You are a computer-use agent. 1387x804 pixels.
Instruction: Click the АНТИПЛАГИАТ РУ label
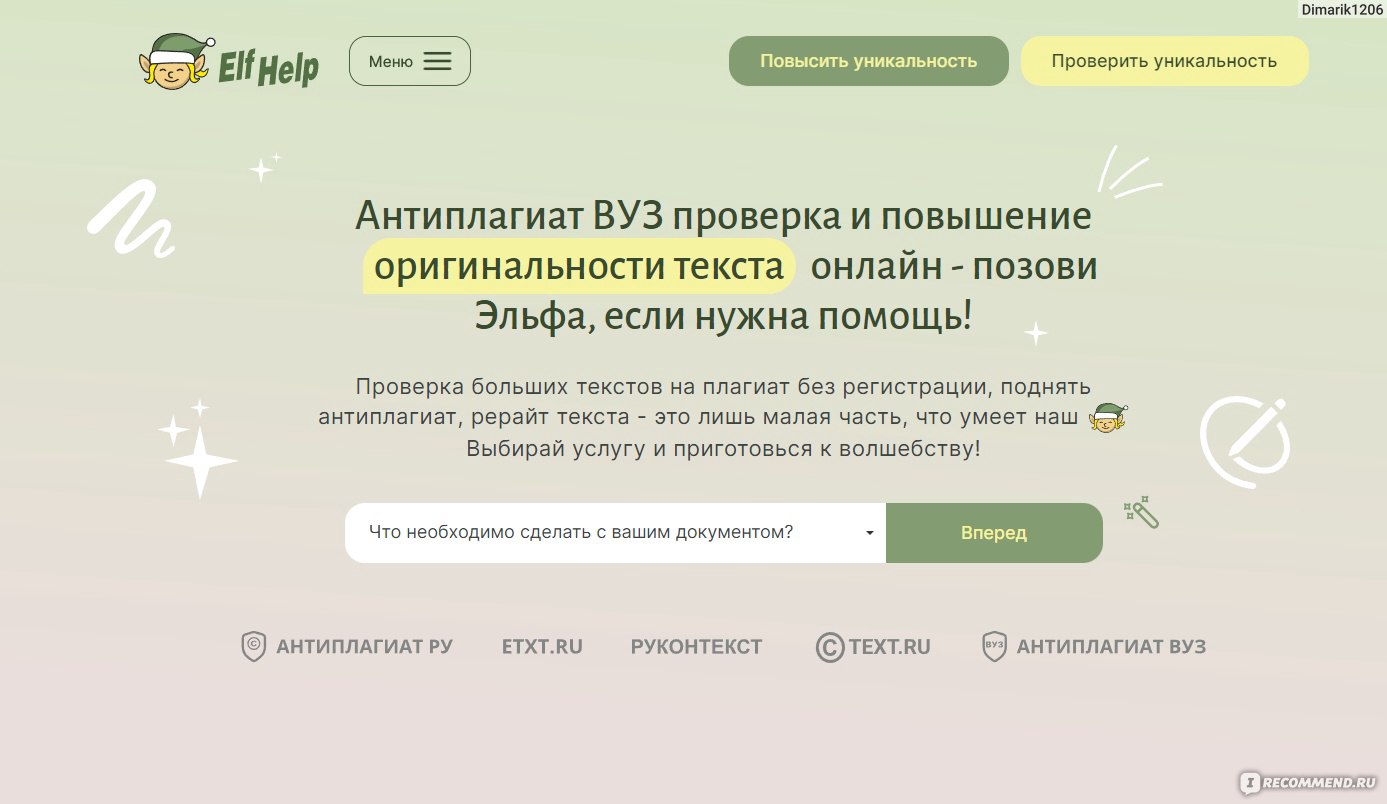pos(364,647)
